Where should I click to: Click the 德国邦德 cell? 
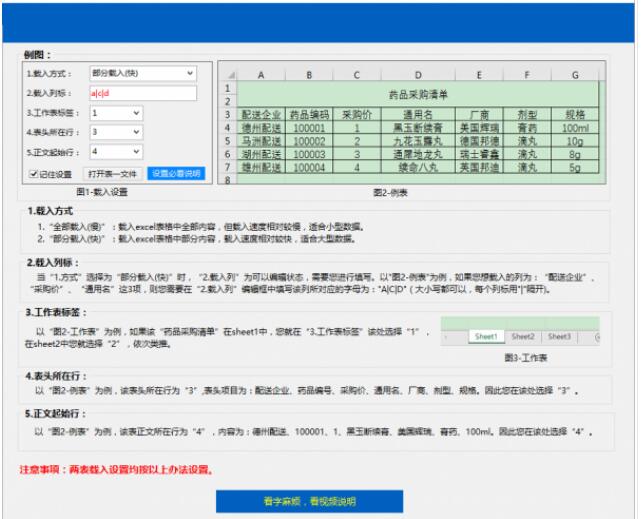(479, 141)
